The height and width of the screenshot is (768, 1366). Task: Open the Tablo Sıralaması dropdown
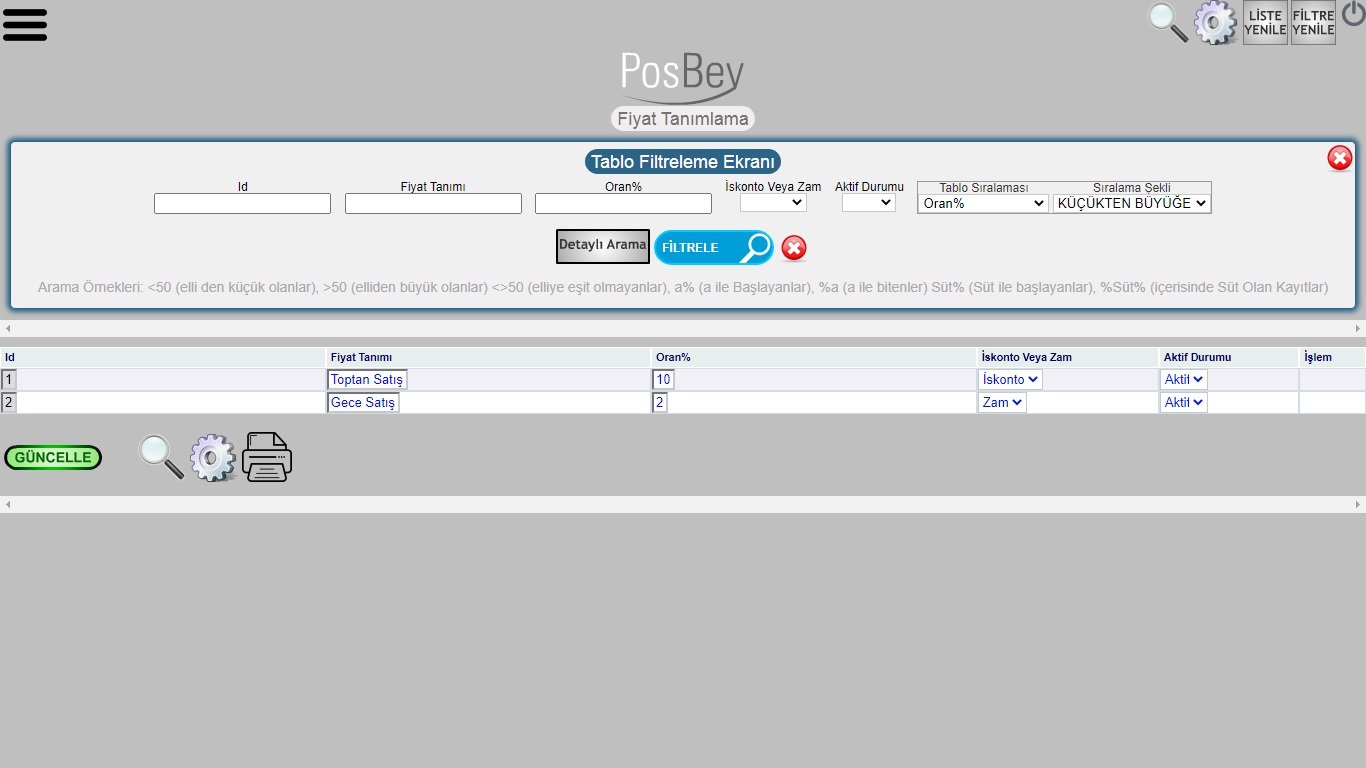[983, 203]
